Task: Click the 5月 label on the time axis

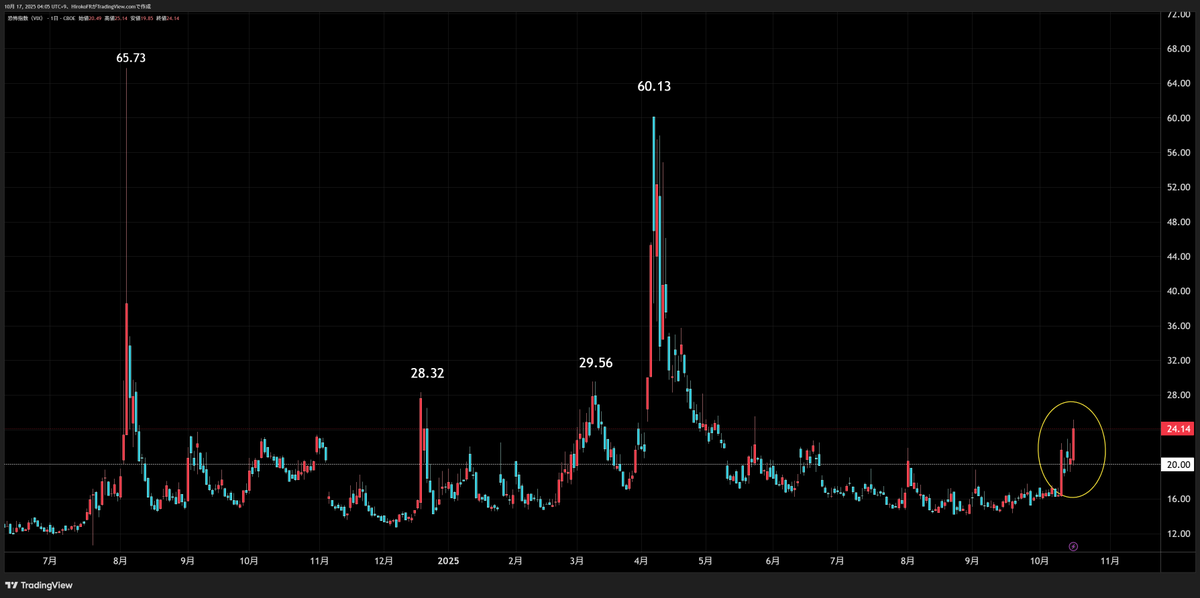Action: tap(705, 562)
